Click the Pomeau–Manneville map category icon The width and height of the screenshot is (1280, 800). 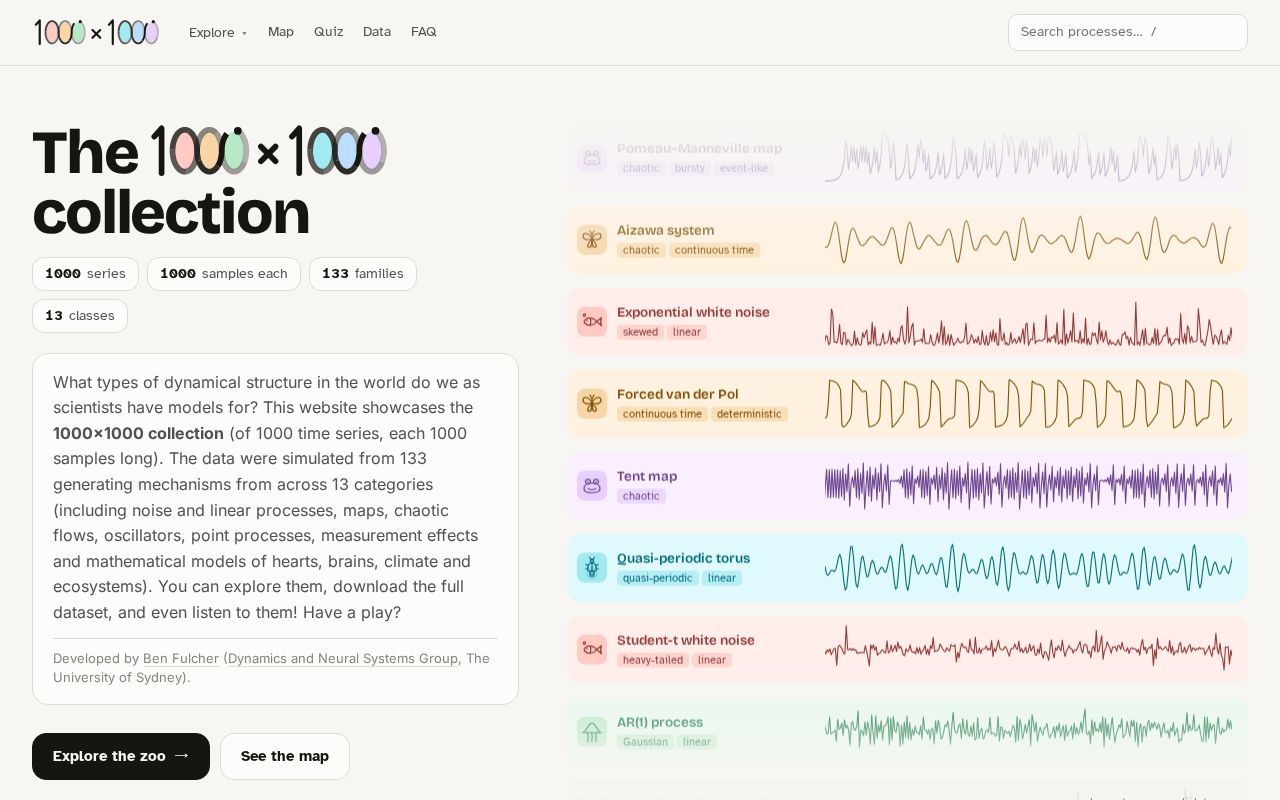(x=592, y=158)
